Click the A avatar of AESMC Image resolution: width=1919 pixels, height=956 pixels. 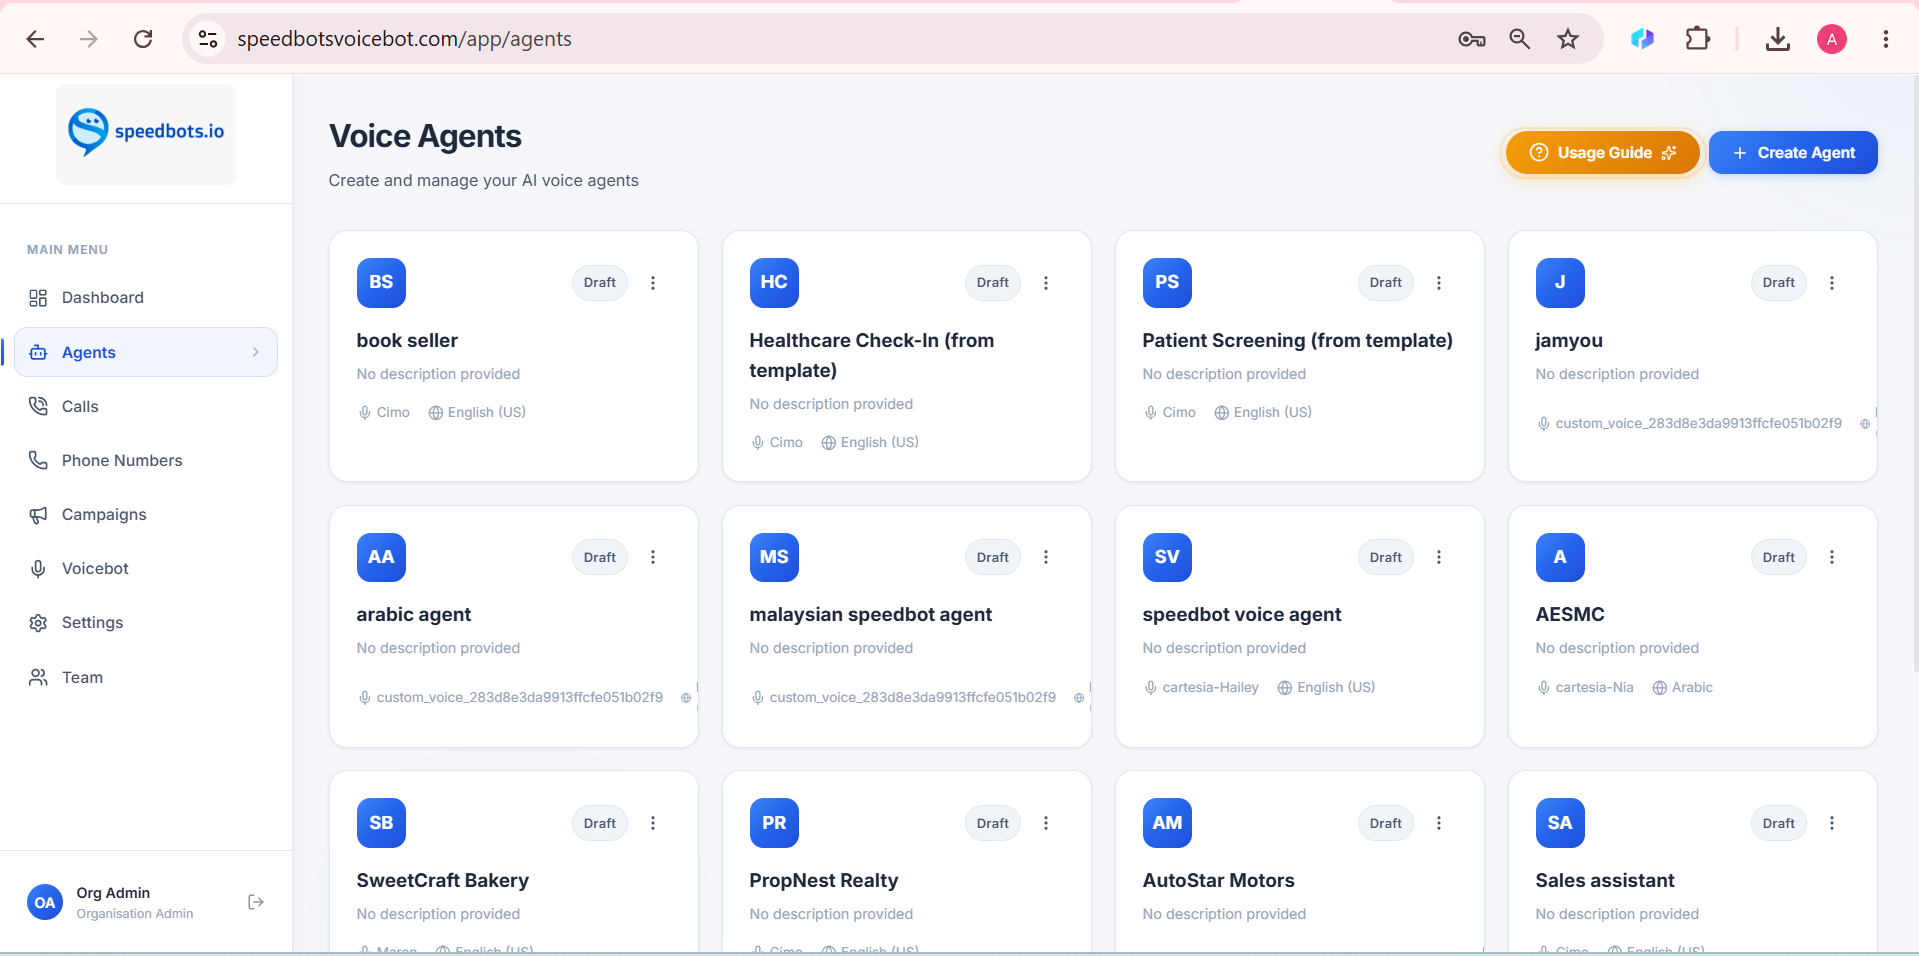1560,557
